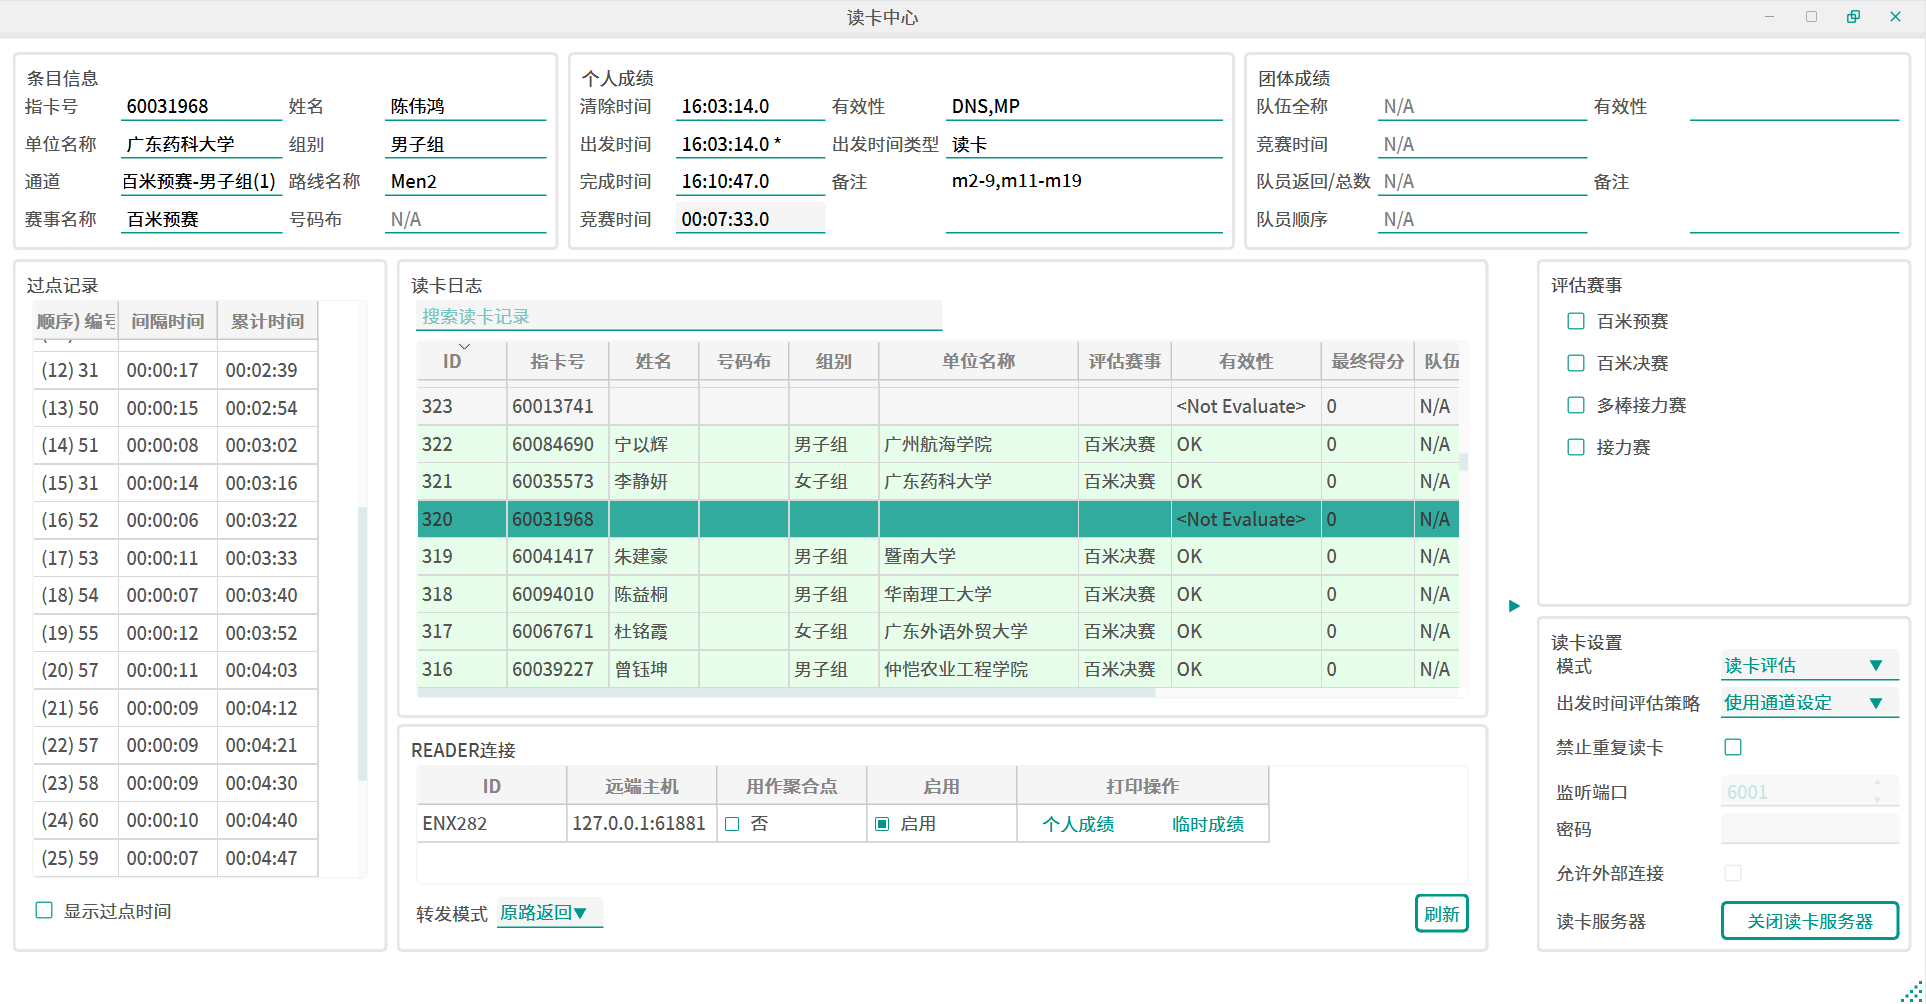Image resolution: width=1926 pixels, height=1004 pixels.
Task: Check the 用作聚合点 box for ENX282
Action: (732, 824)
